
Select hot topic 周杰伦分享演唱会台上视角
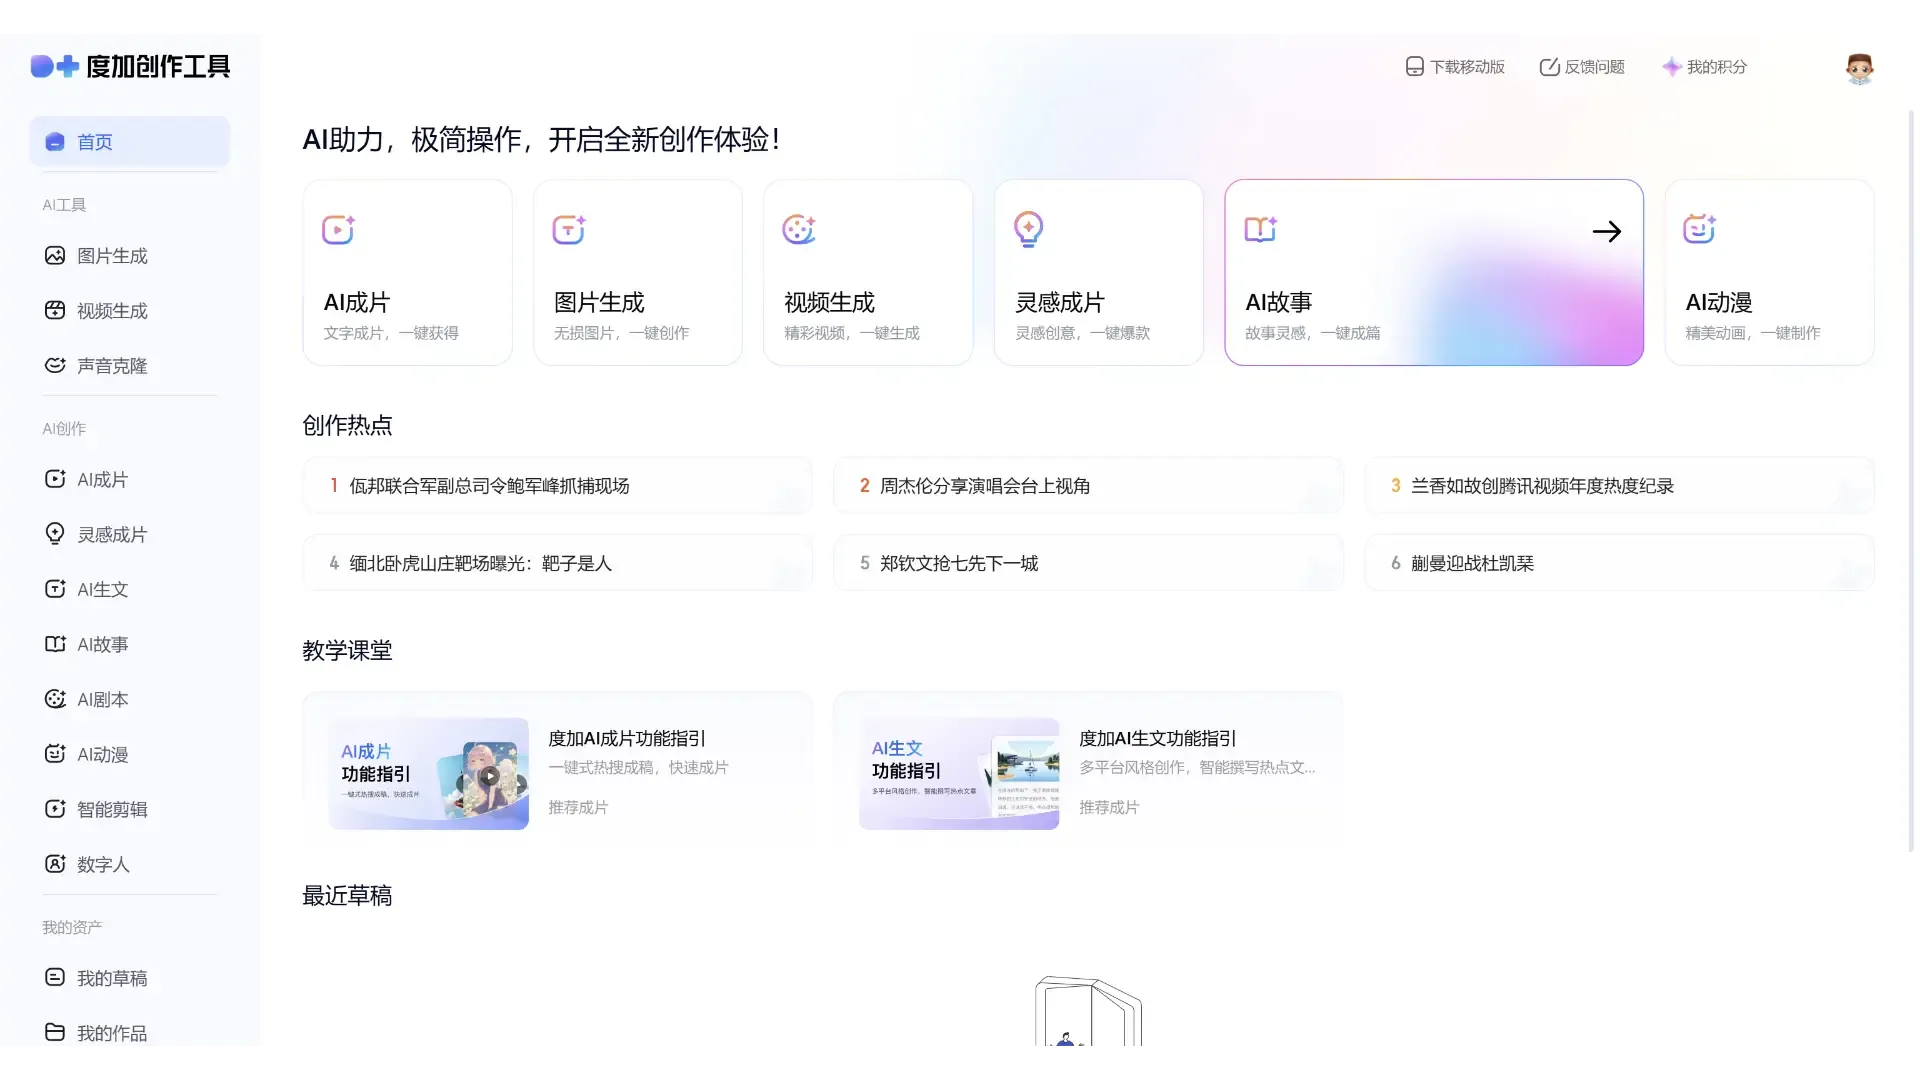pos(1088,486)
